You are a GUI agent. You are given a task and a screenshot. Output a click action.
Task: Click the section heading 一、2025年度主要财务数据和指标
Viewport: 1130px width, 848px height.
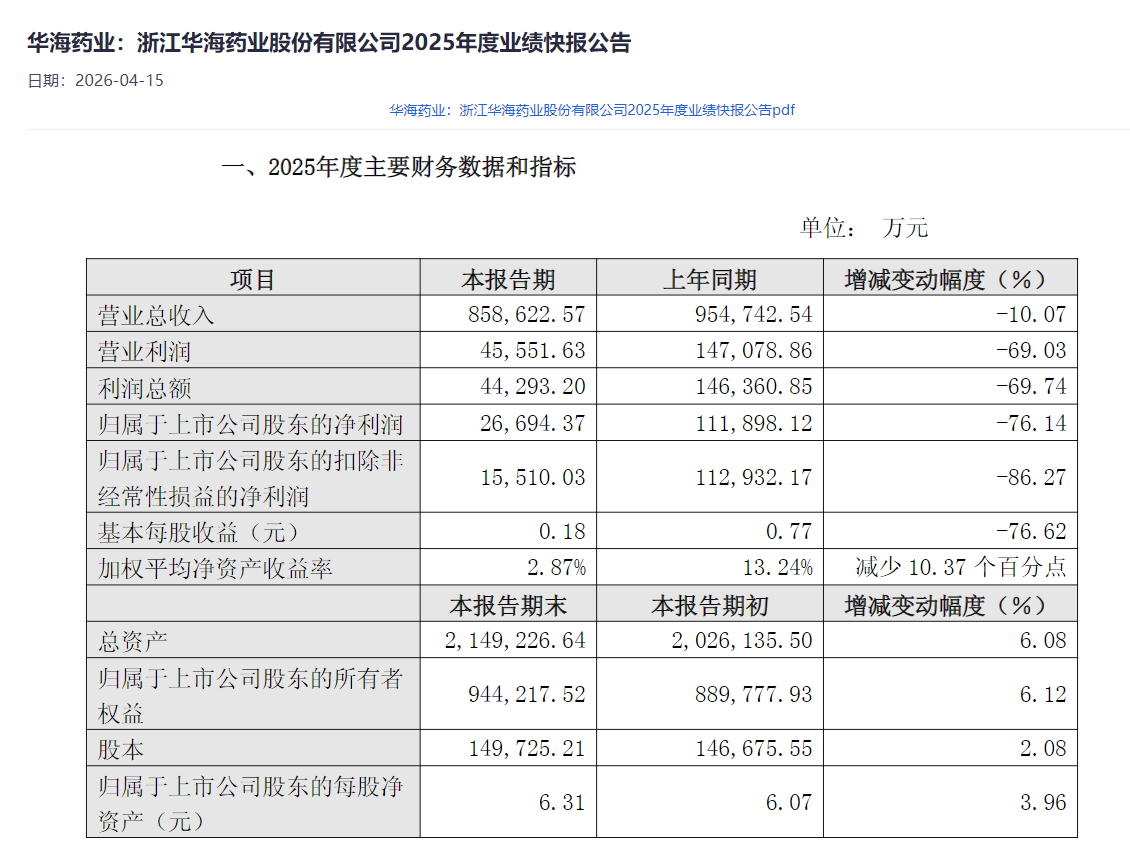click(398, 167)
